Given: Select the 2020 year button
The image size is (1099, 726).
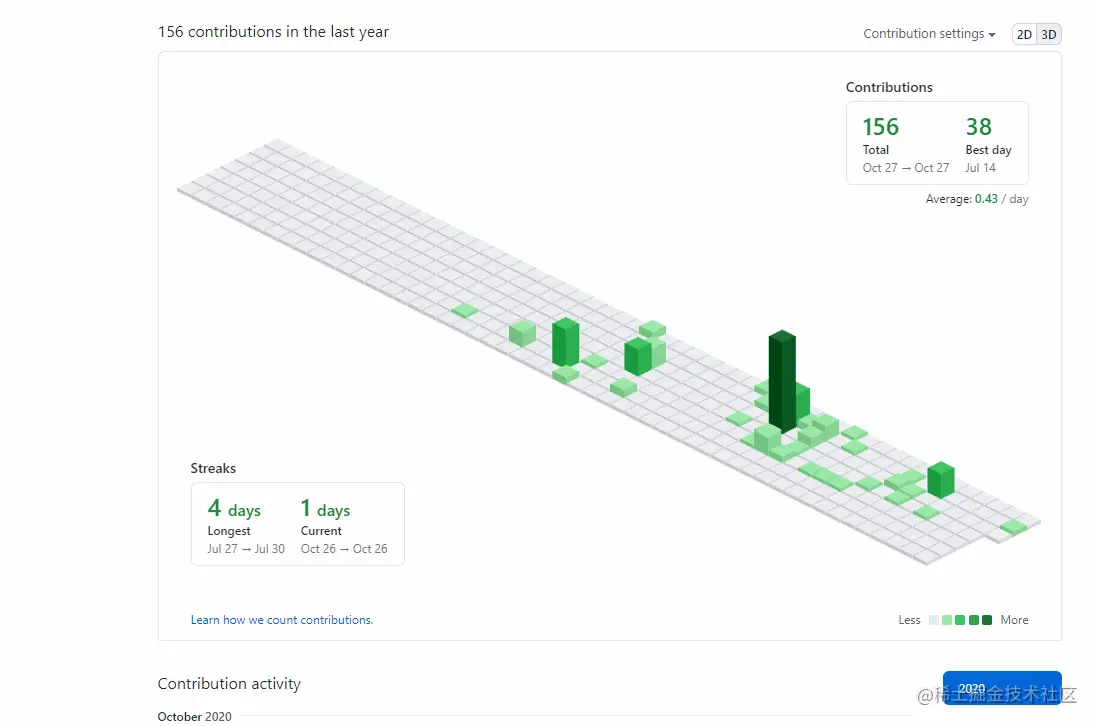Looking at the screenshot, I should click(1002, 688).
